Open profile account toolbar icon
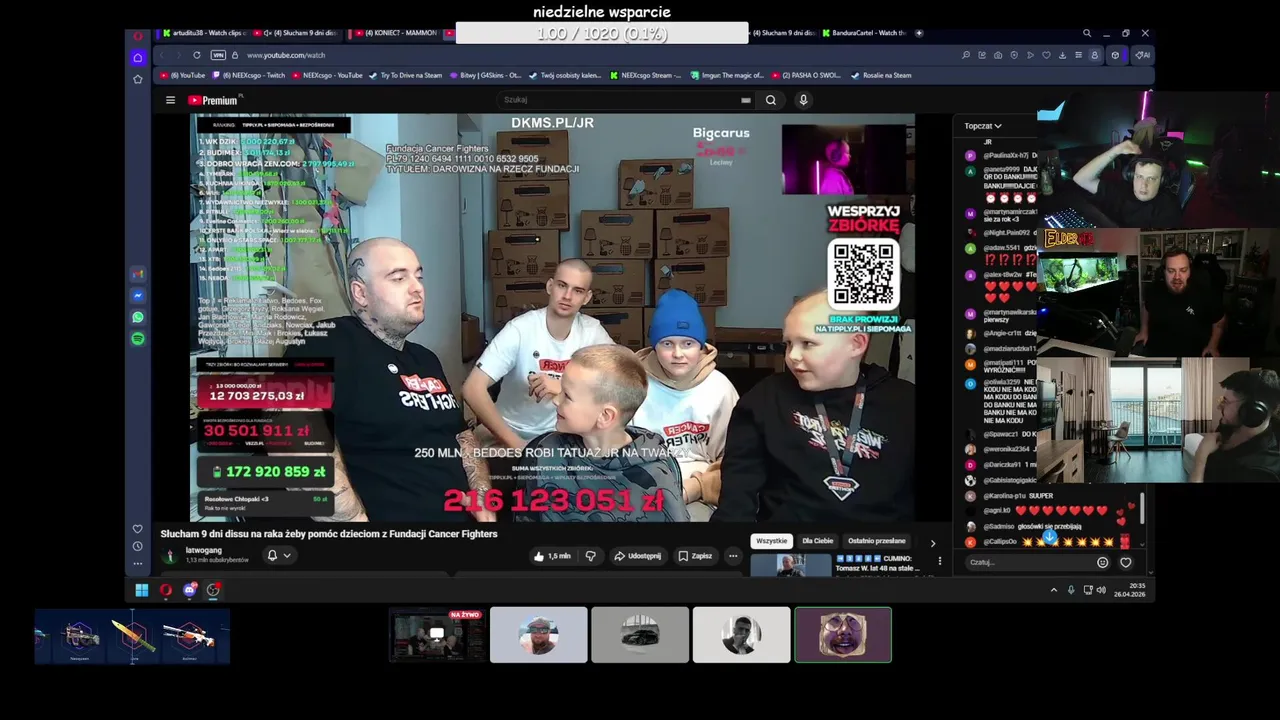 click(x=1094, y=55)
